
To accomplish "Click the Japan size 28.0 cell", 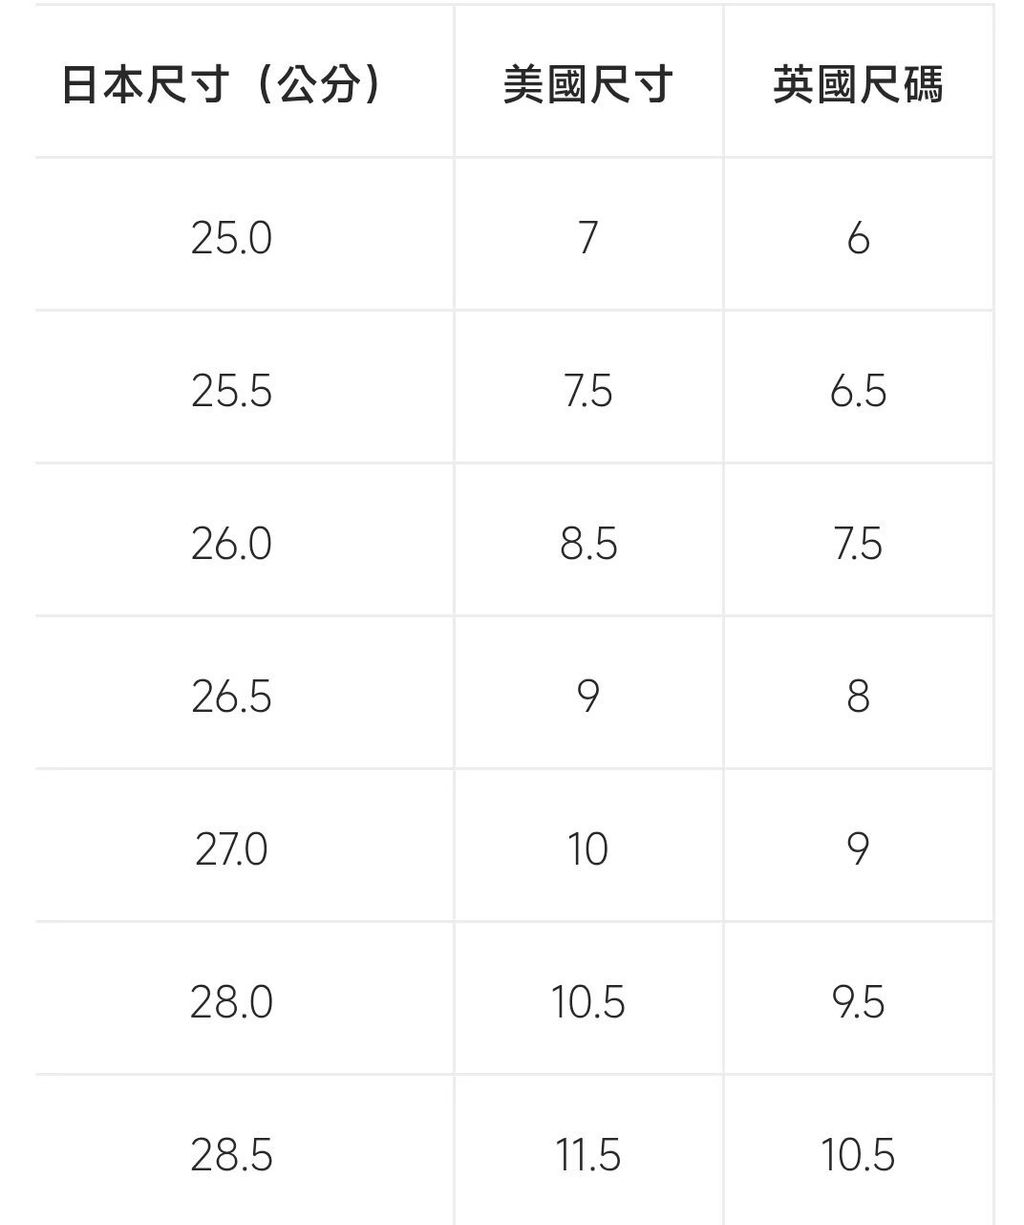I will 231,1002.
